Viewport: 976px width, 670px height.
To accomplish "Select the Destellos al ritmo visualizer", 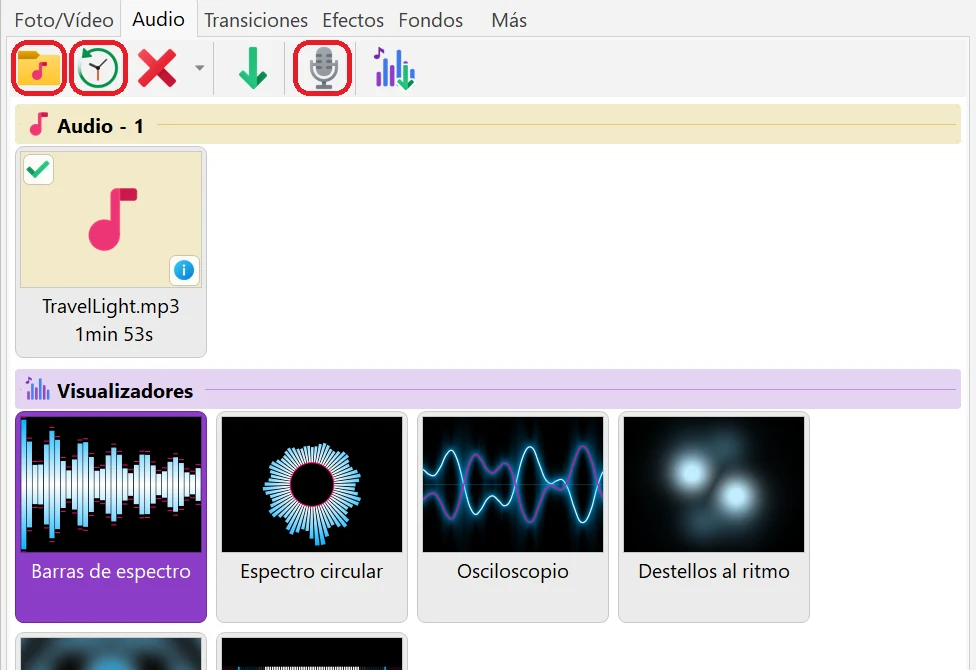I will click(x=714, y=517).
